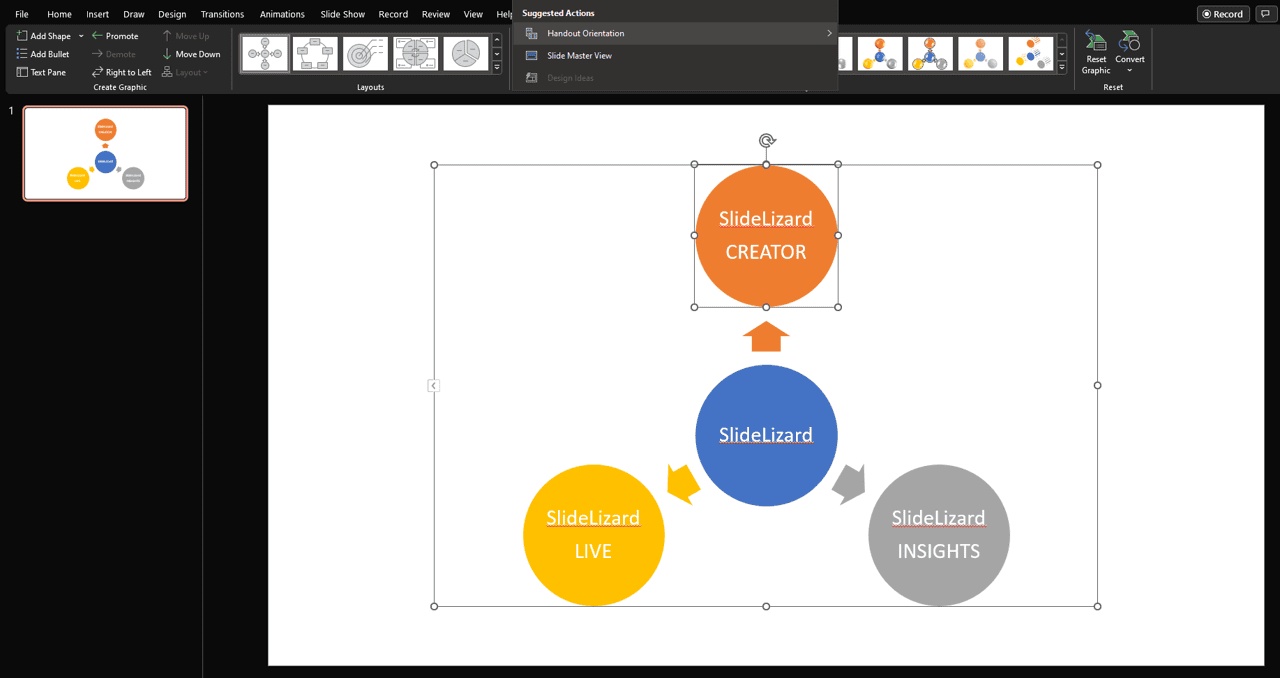Screen dimensions: 1280x678
Task: Expand the Layouts gallery more button
Action: pyautogui.click(x=497, y=68)
